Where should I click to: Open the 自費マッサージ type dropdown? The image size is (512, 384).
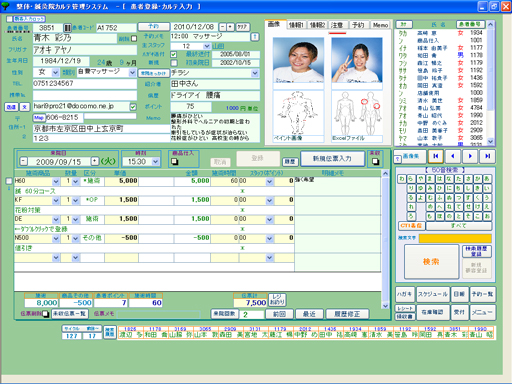(x=132, y=72)
